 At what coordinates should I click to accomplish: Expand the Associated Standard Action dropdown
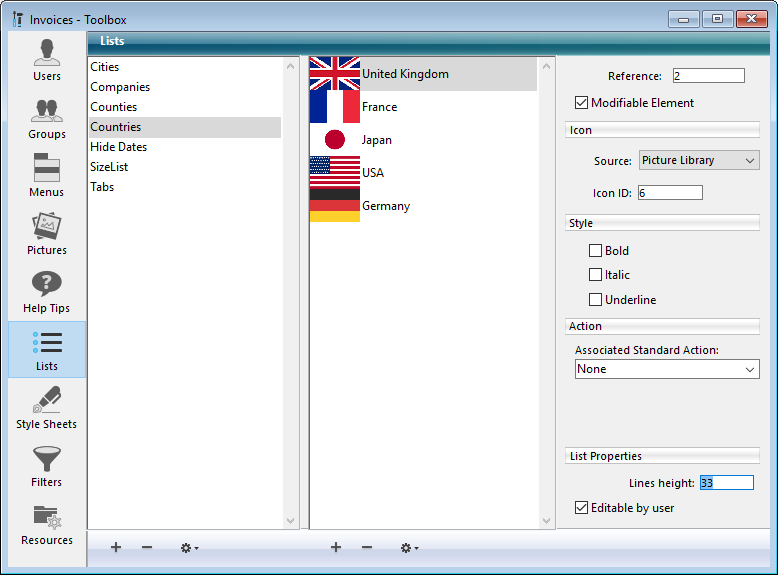pyautogui.click(x=667, y=369)
